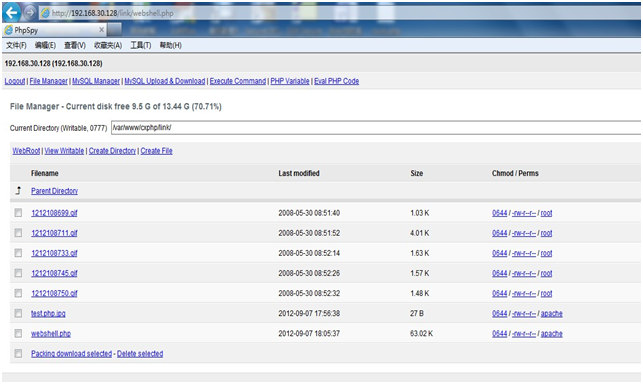Open the Eval PHP Code link

tap(337, 81)
